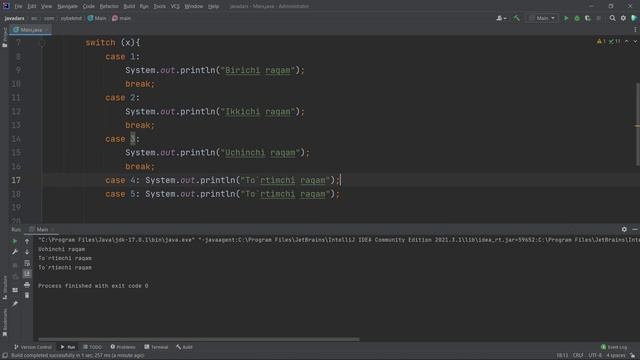Open the user account icon menu
The height and width of the screenshot is (360, 640).
pos(501,18)
